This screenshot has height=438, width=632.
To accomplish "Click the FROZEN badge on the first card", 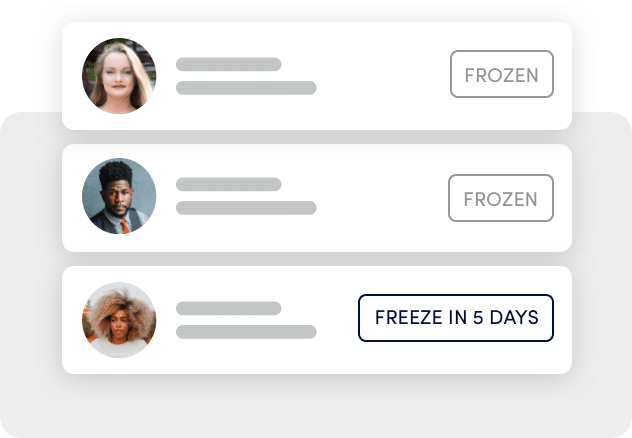I will (x=502, y=74).
